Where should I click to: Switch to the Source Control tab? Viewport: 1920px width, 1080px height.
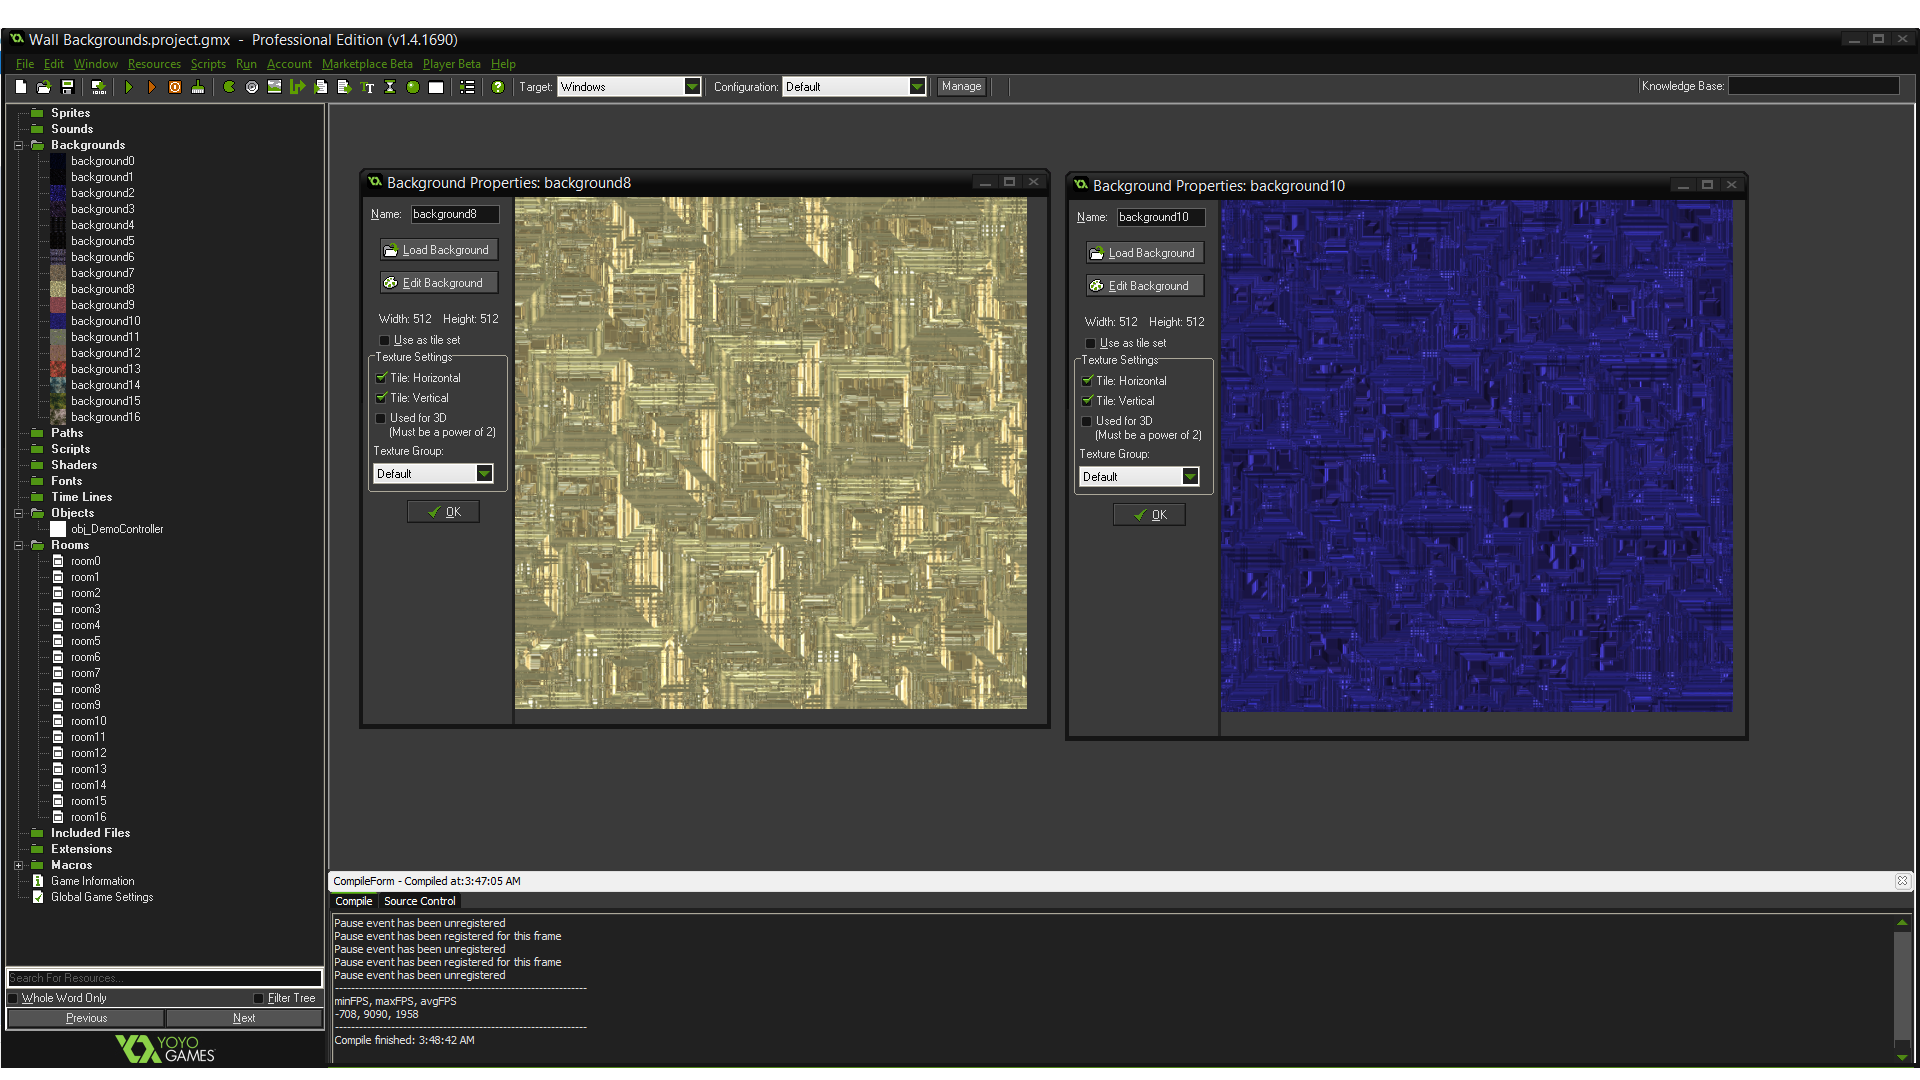(419, 901)
